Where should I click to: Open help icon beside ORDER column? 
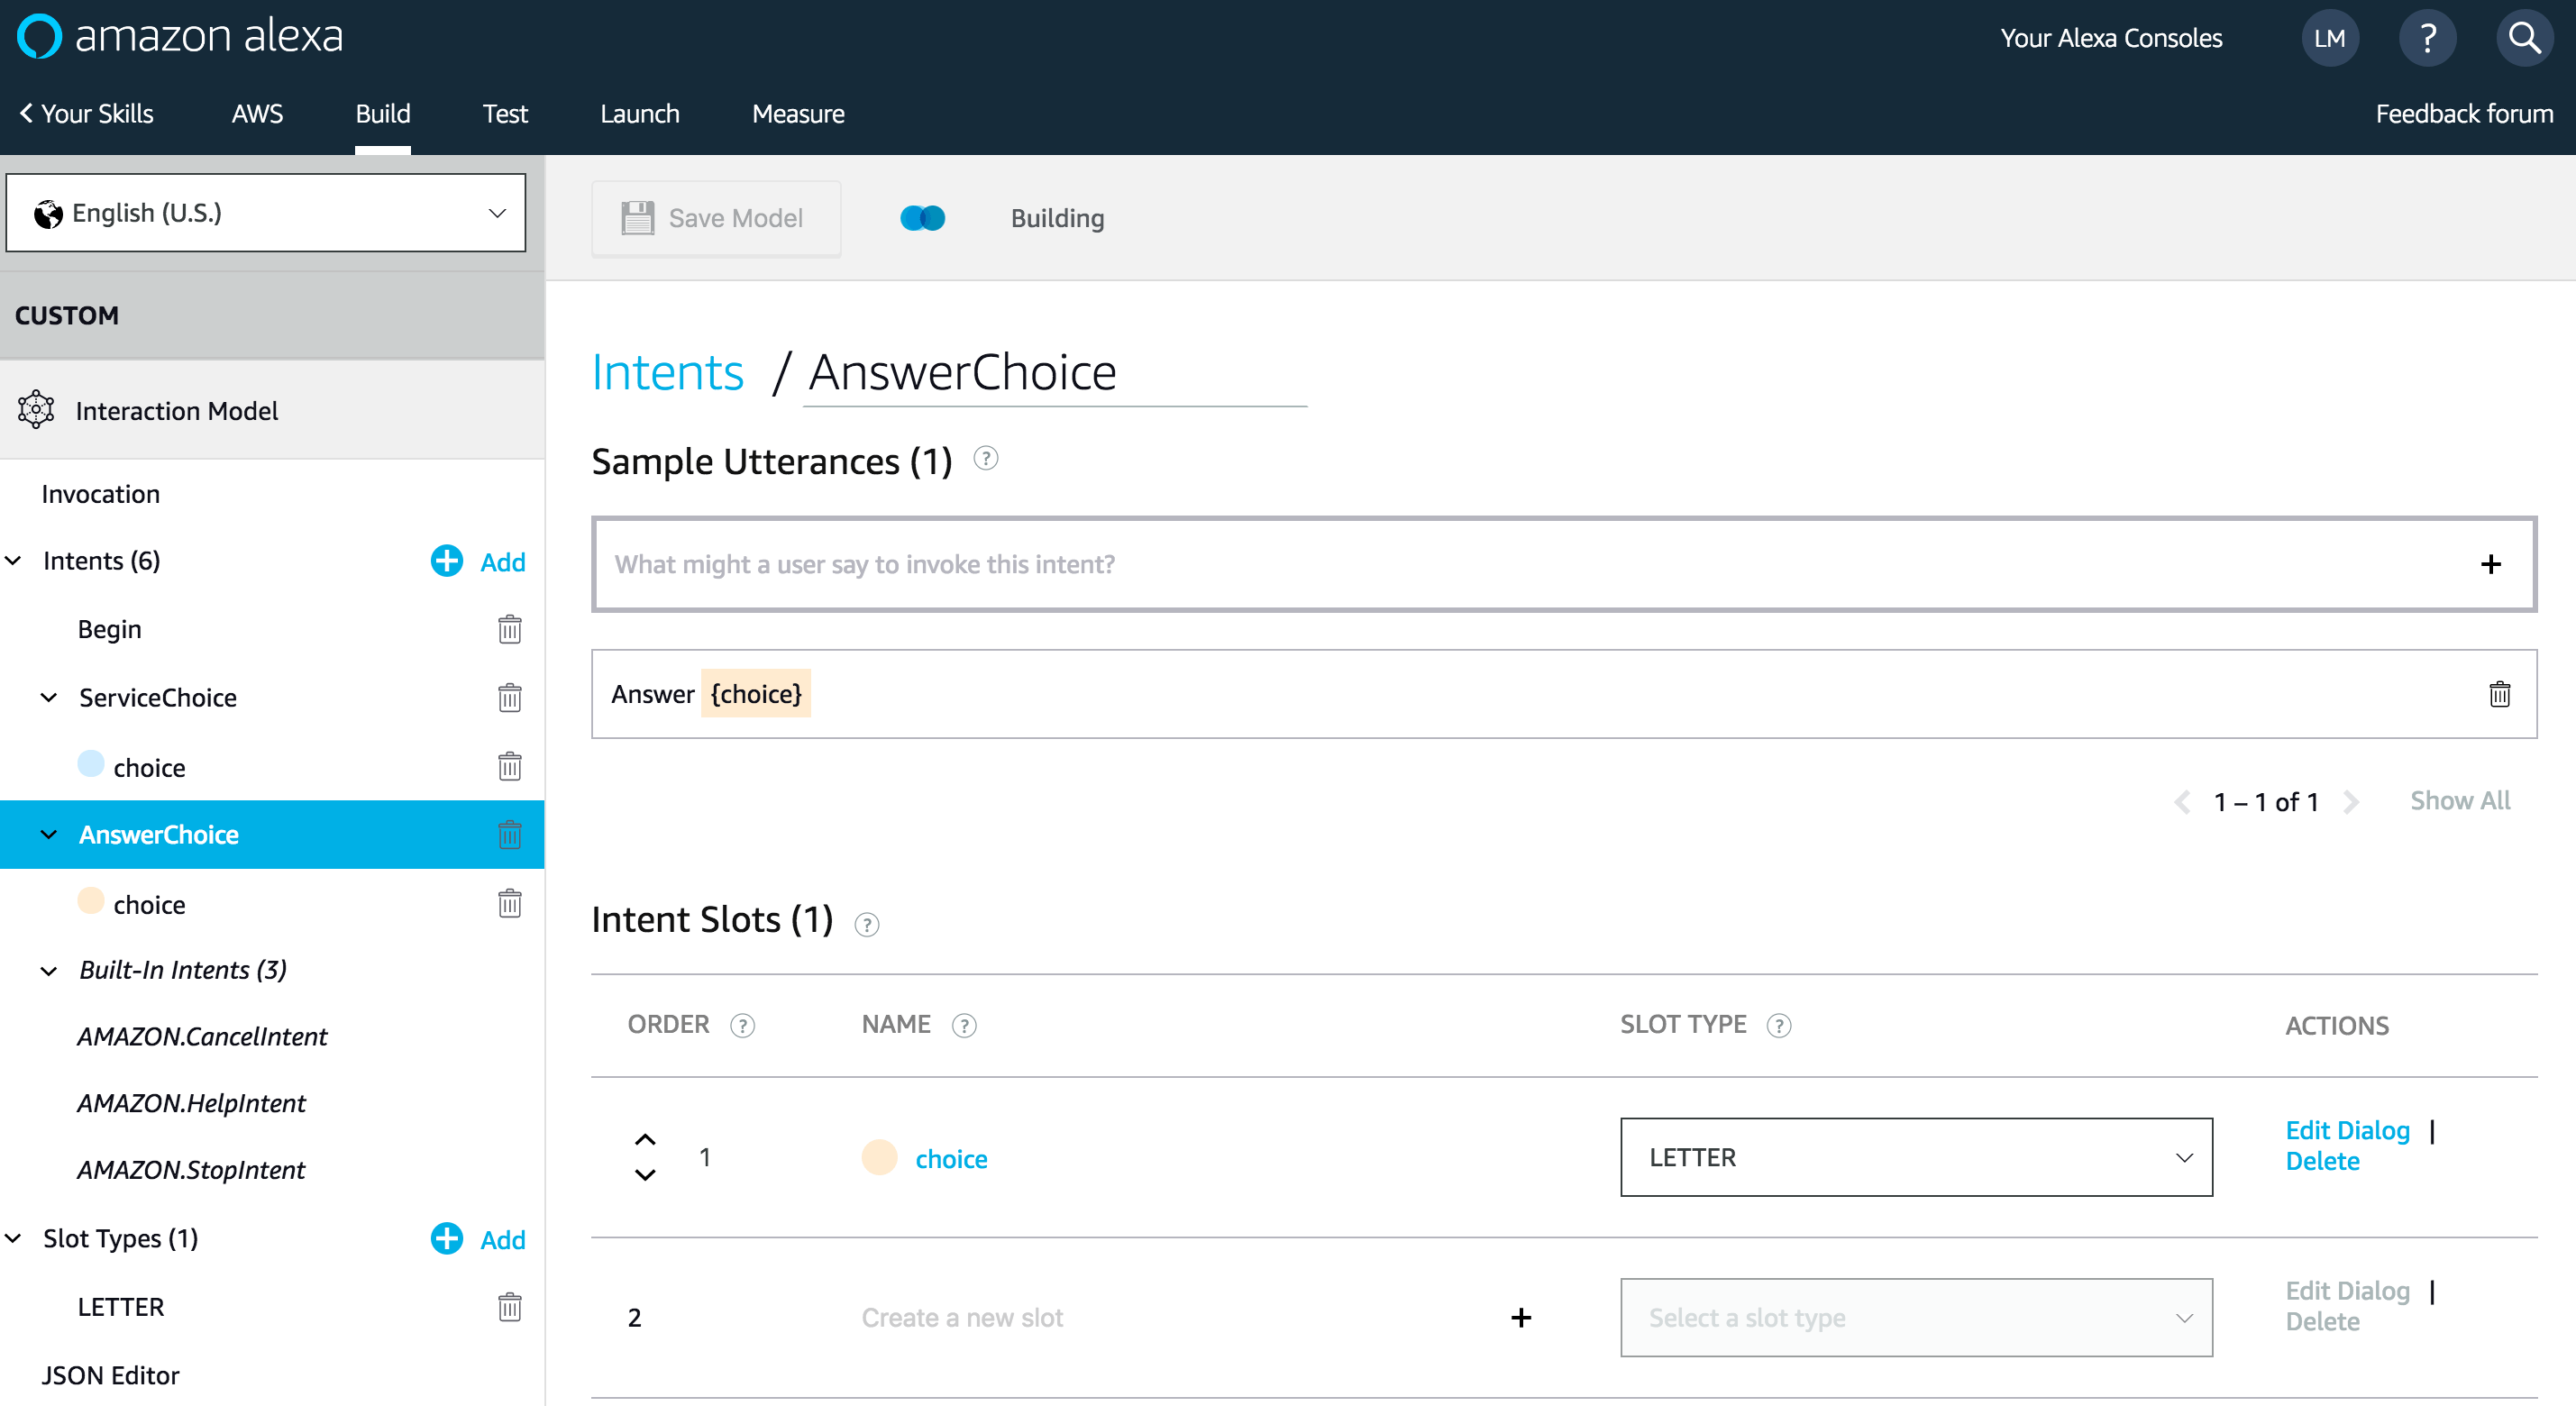[x=742, y=1025]
